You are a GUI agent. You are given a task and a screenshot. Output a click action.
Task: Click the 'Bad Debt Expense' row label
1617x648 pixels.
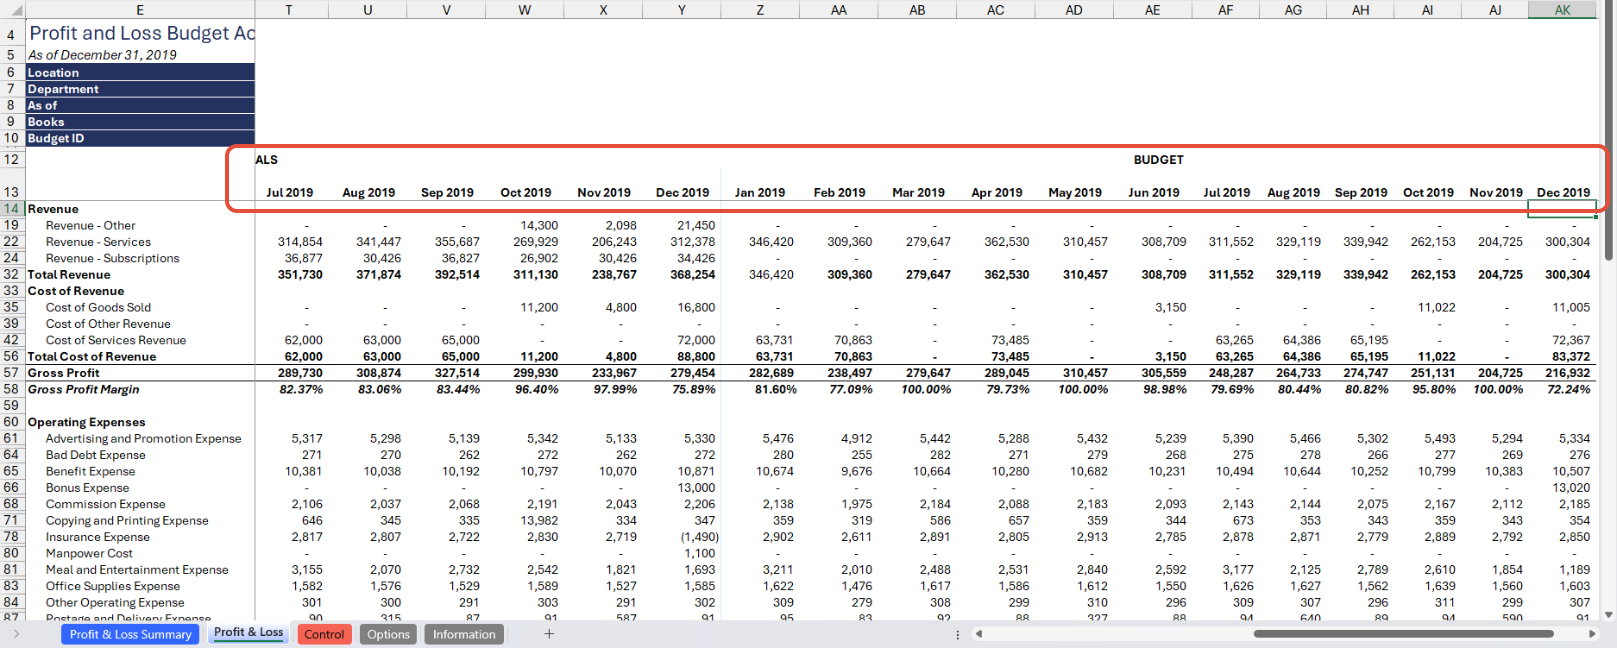point(95,455)
